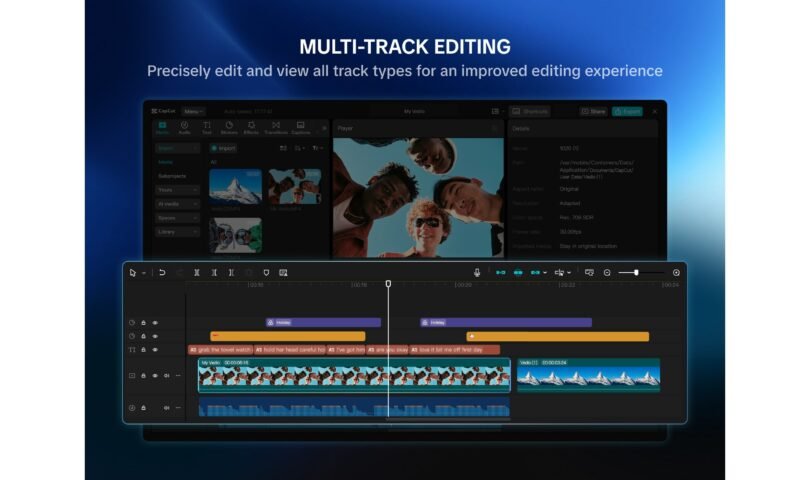
Task: Open the Menu dropdown in title bar
Action: 193,111
